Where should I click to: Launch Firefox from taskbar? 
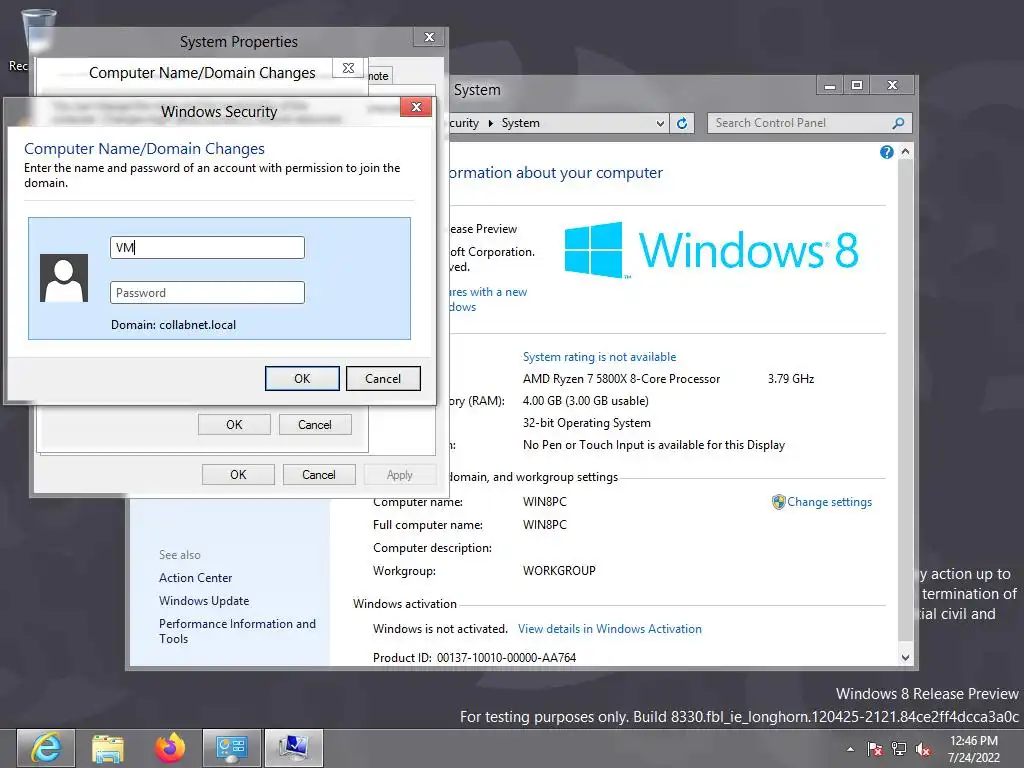pyautogui.click(x=170, y=748)
